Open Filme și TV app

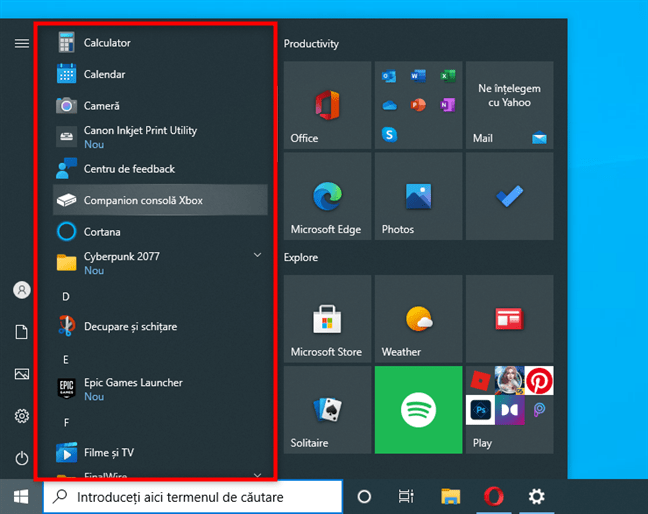(x=160, y=452)
